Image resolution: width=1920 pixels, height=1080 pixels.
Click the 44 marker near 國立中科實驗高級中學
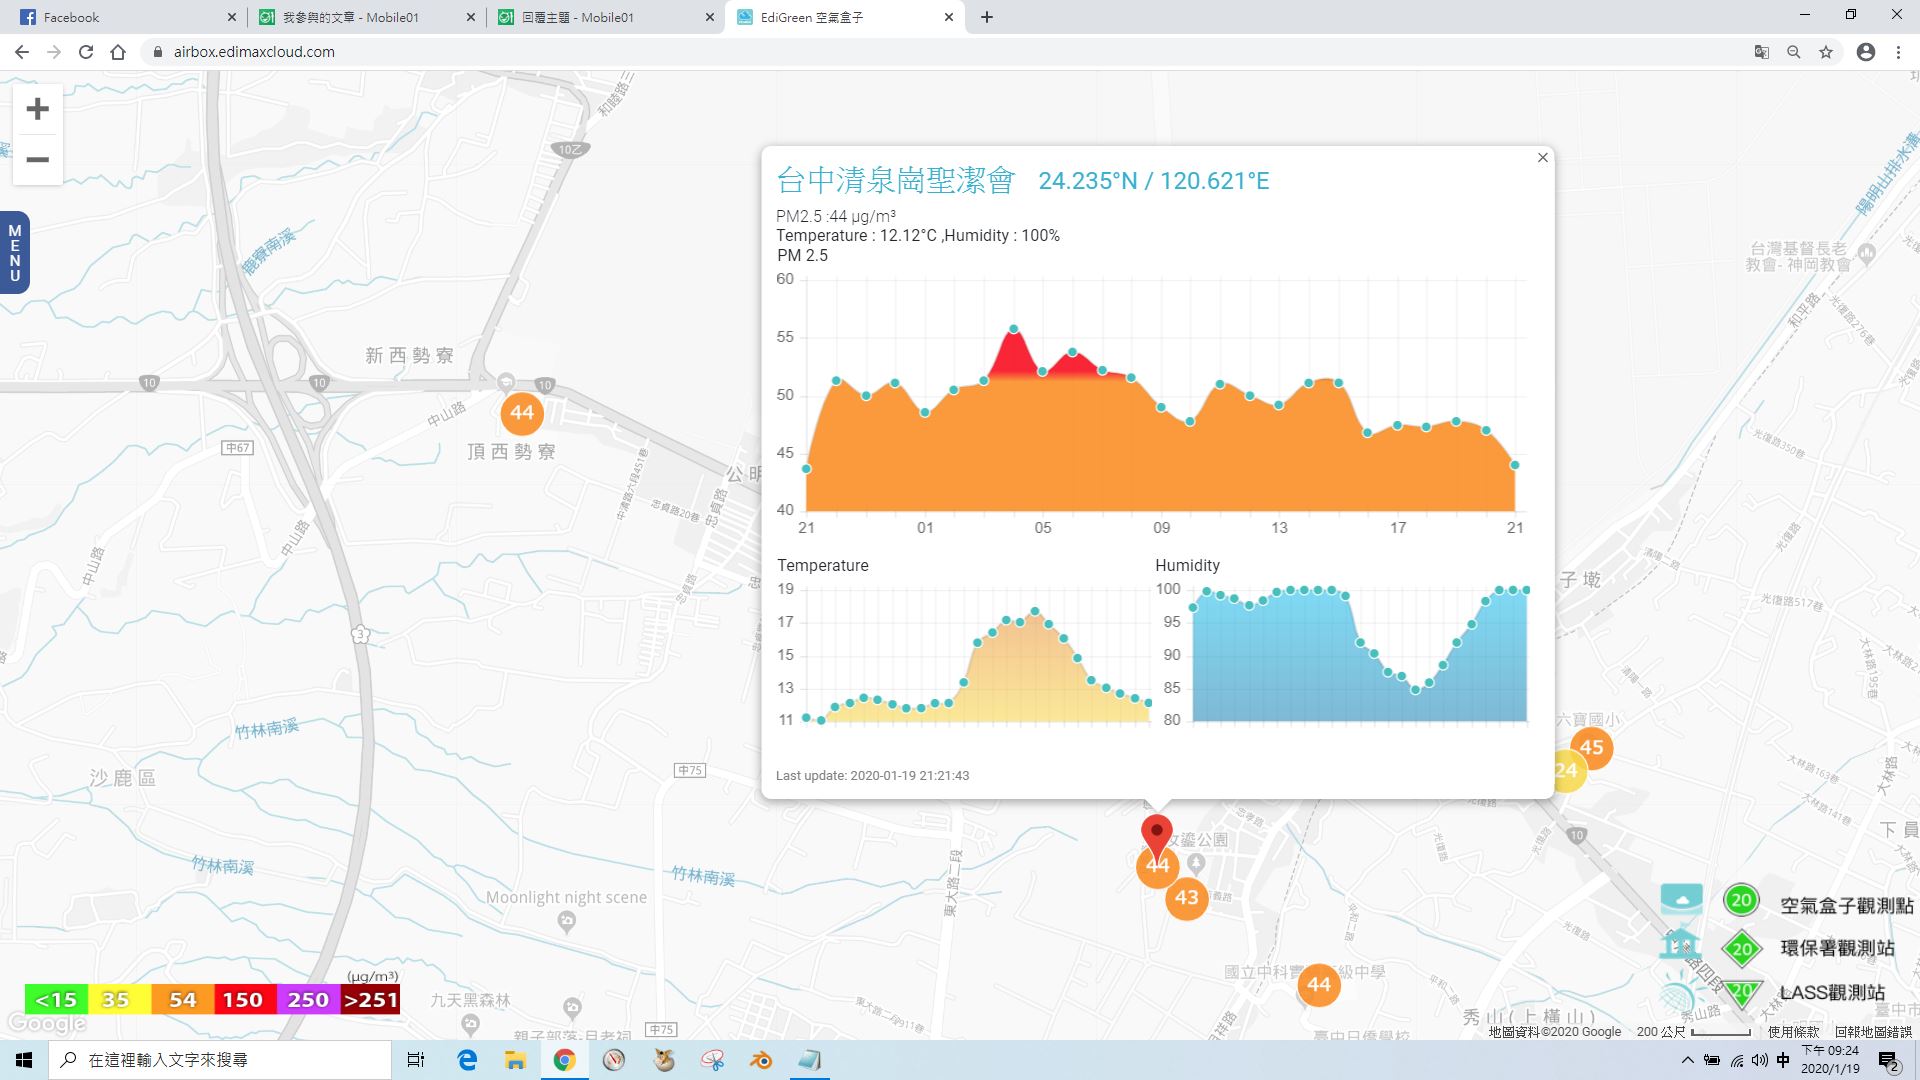(1318, 985)
